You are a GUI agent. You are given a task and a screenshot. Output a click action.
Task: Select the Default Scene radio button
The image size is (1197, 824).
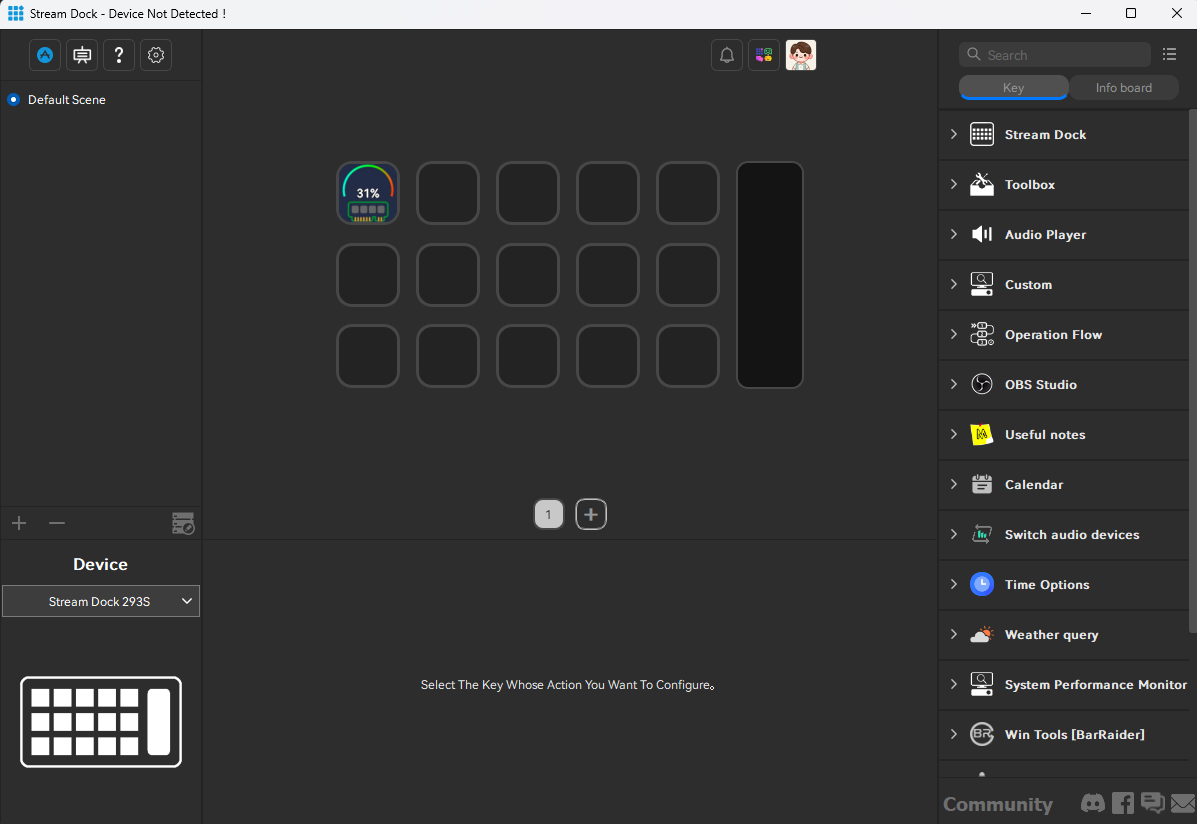coord(14,100)
